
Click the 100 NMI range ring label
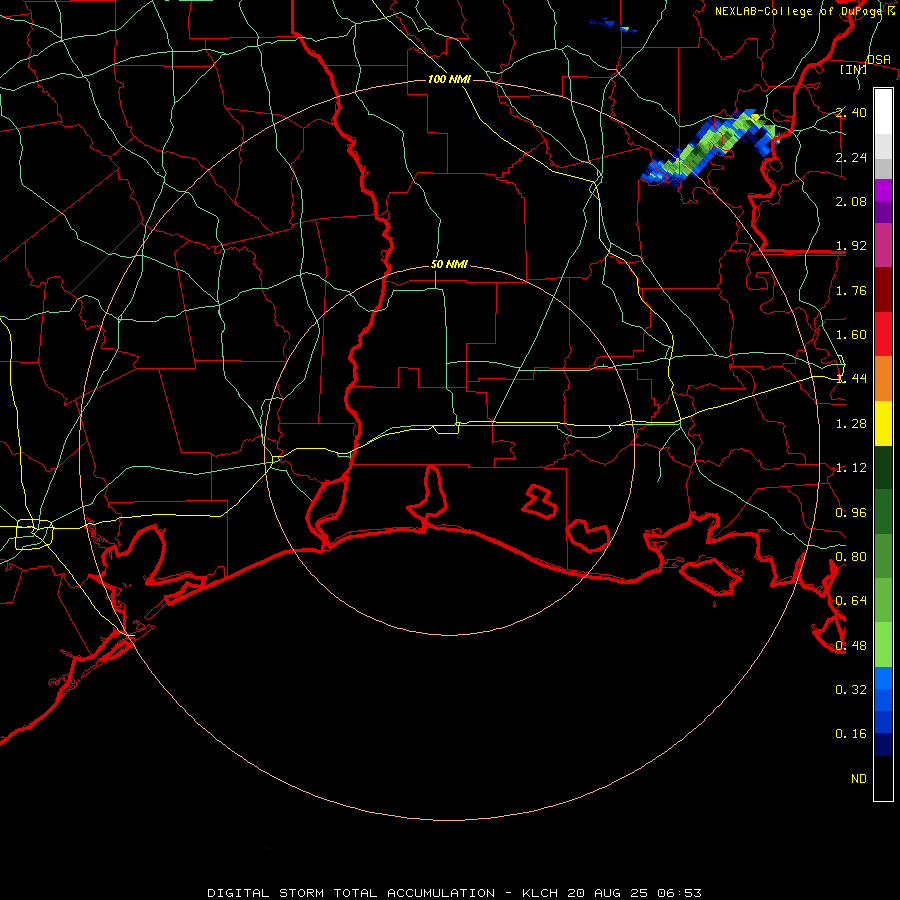coord(449,79)
